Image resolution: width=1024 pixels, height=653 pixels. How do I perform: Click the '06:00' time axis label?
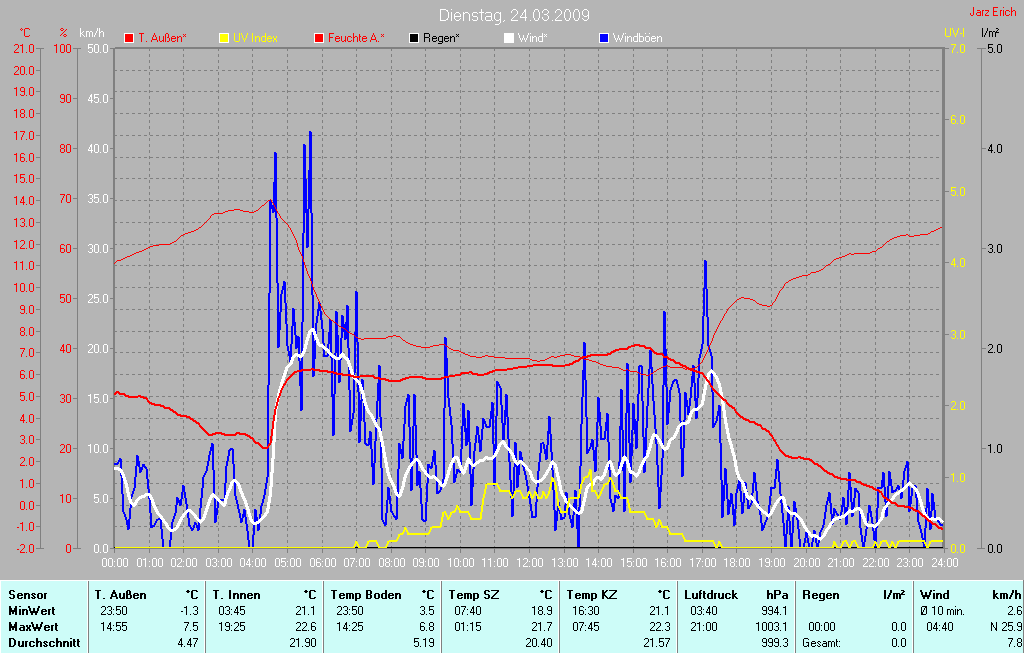coord(322,563)
